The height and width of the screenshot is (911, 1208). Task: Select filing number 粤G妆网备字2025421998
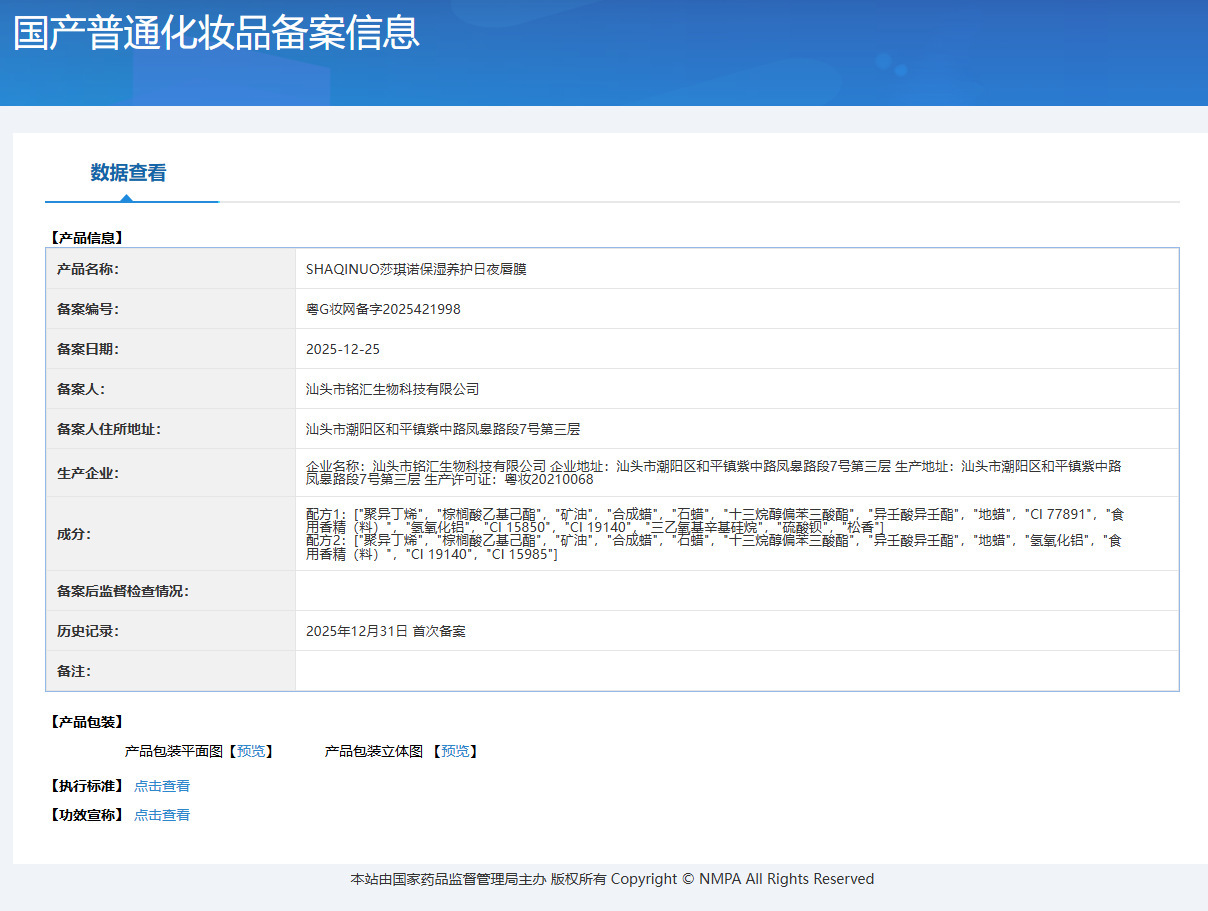(383, 309)
